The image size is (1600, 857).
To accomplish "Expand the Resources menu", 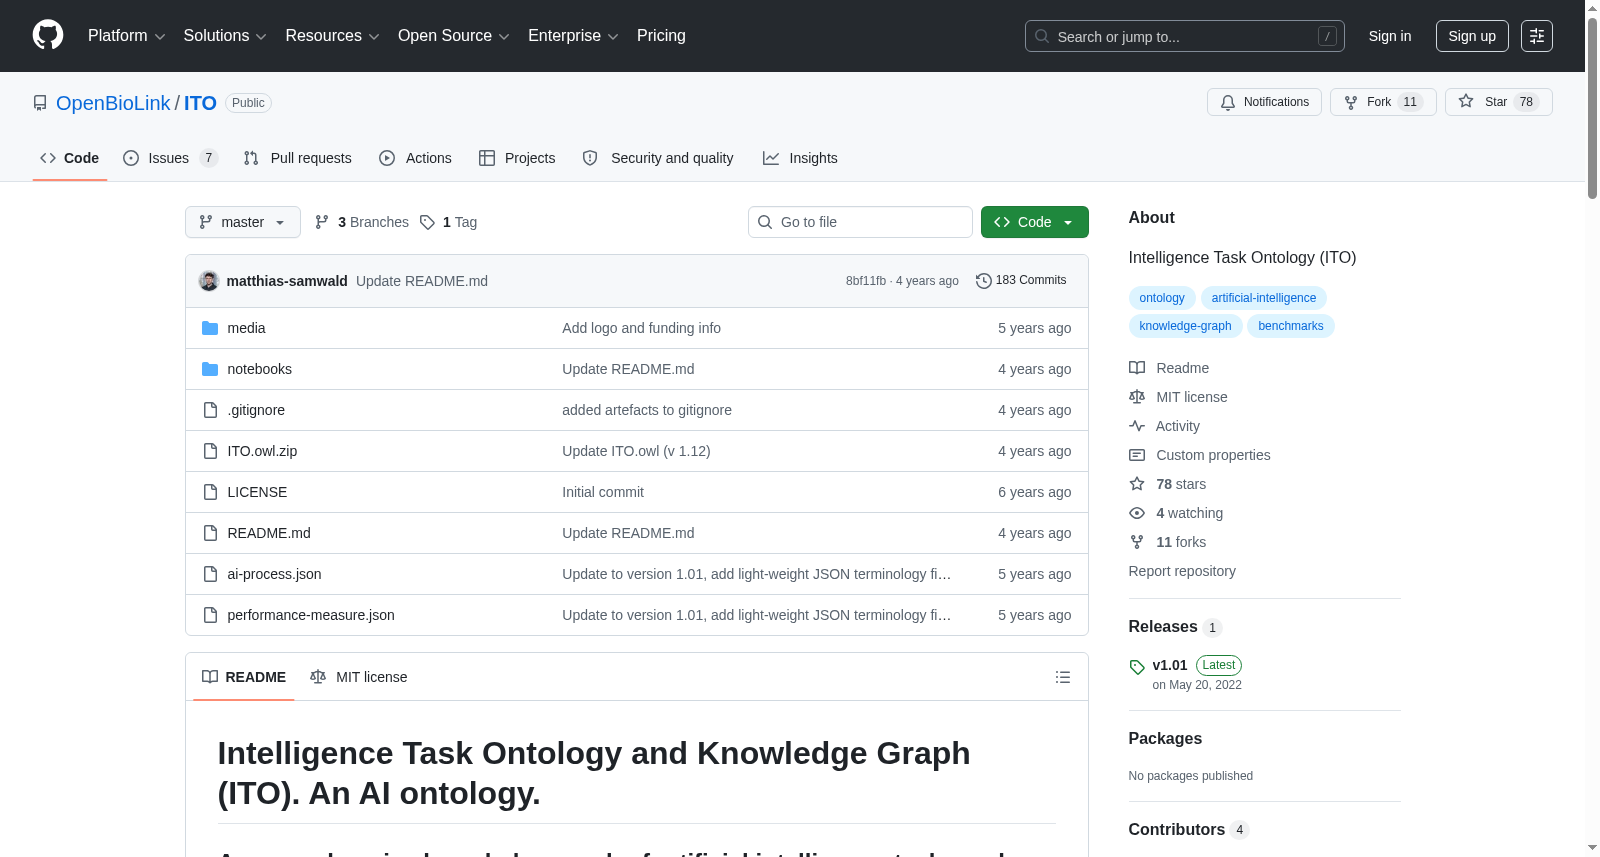I will coord(332,36).
